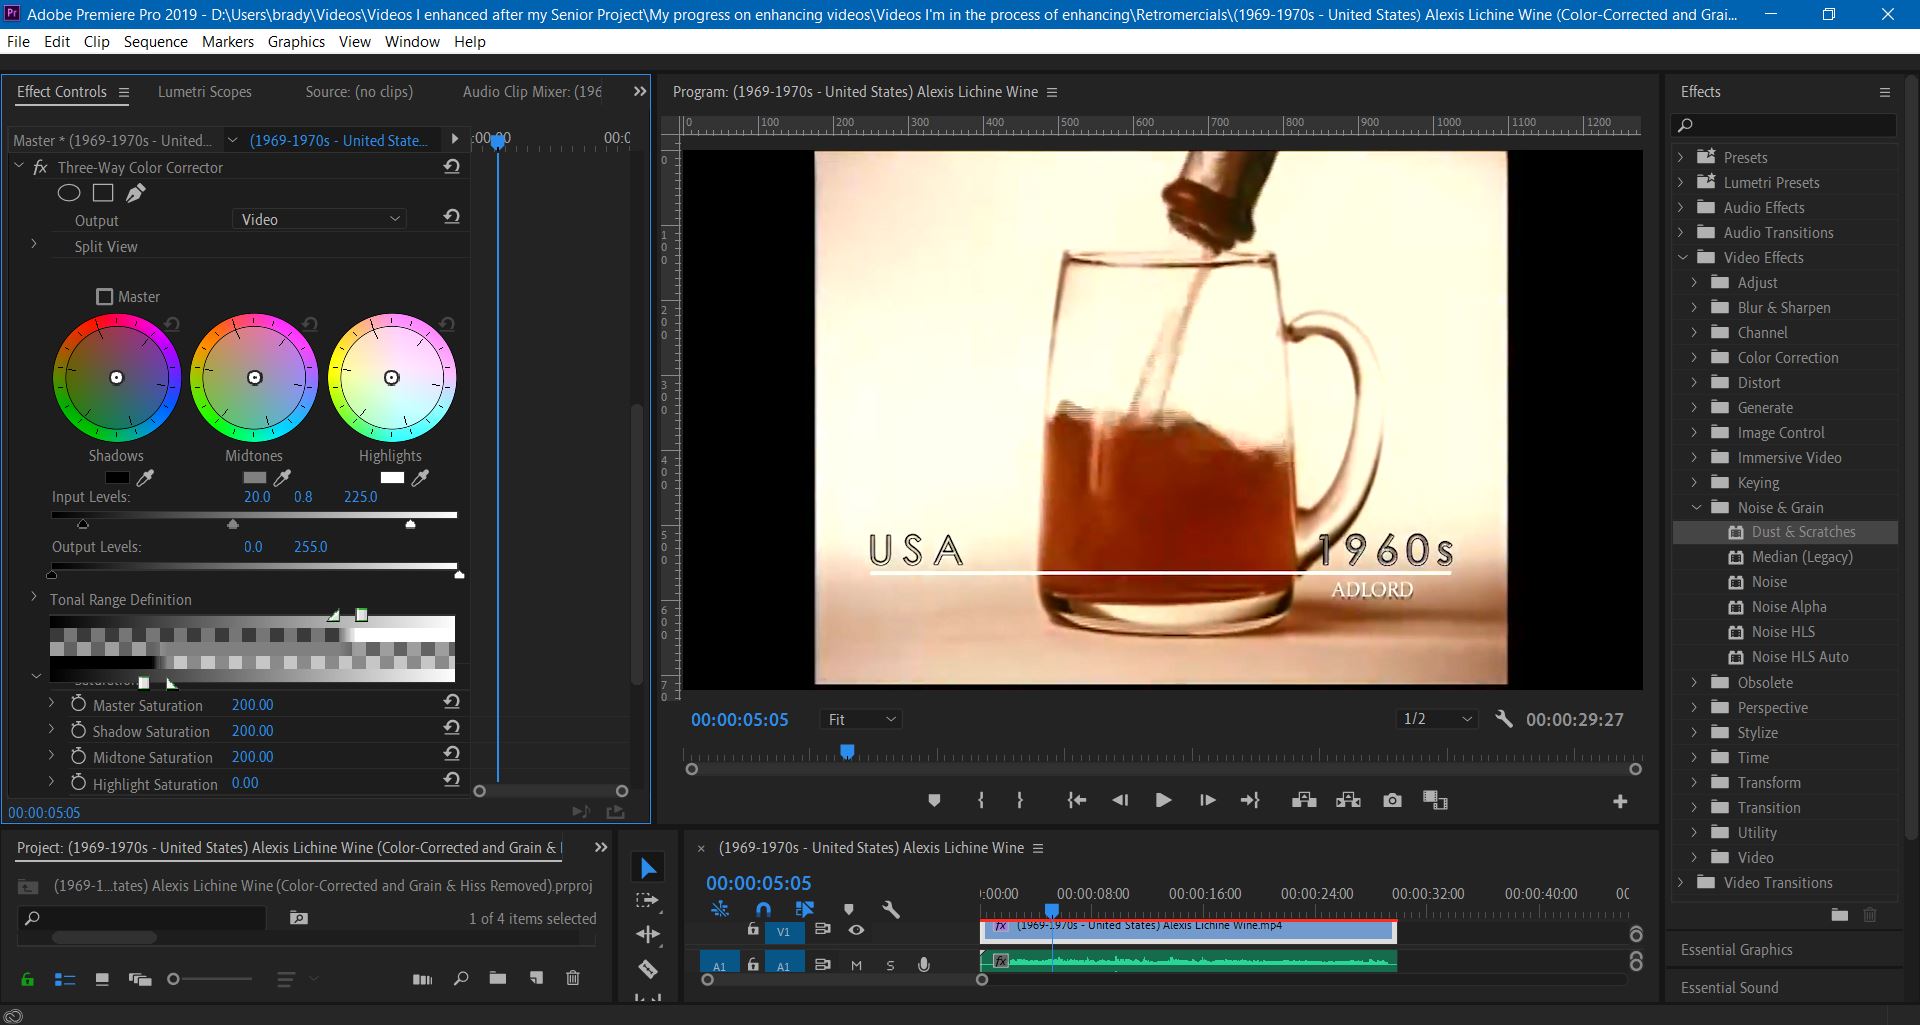
Task: Open Essential Graphics panel
Action: [1736, 949]
